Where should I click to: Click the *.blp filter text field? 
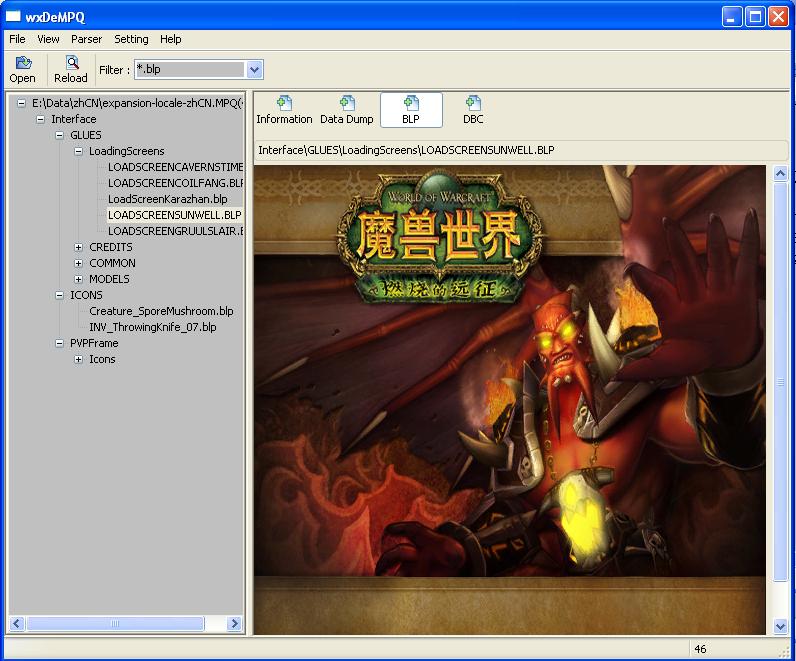(190, 70)
